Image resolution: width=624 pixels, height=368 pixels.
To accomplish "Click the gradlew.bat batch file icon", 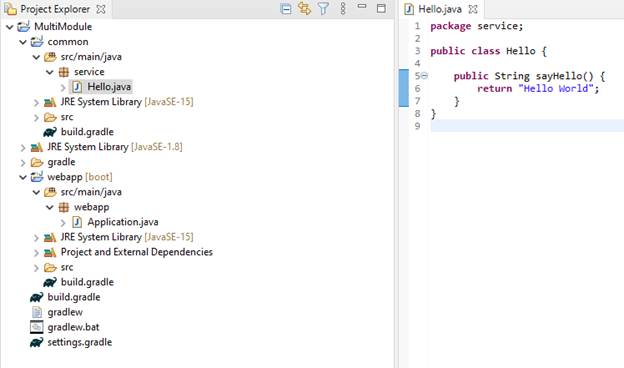I will [37, 327].
